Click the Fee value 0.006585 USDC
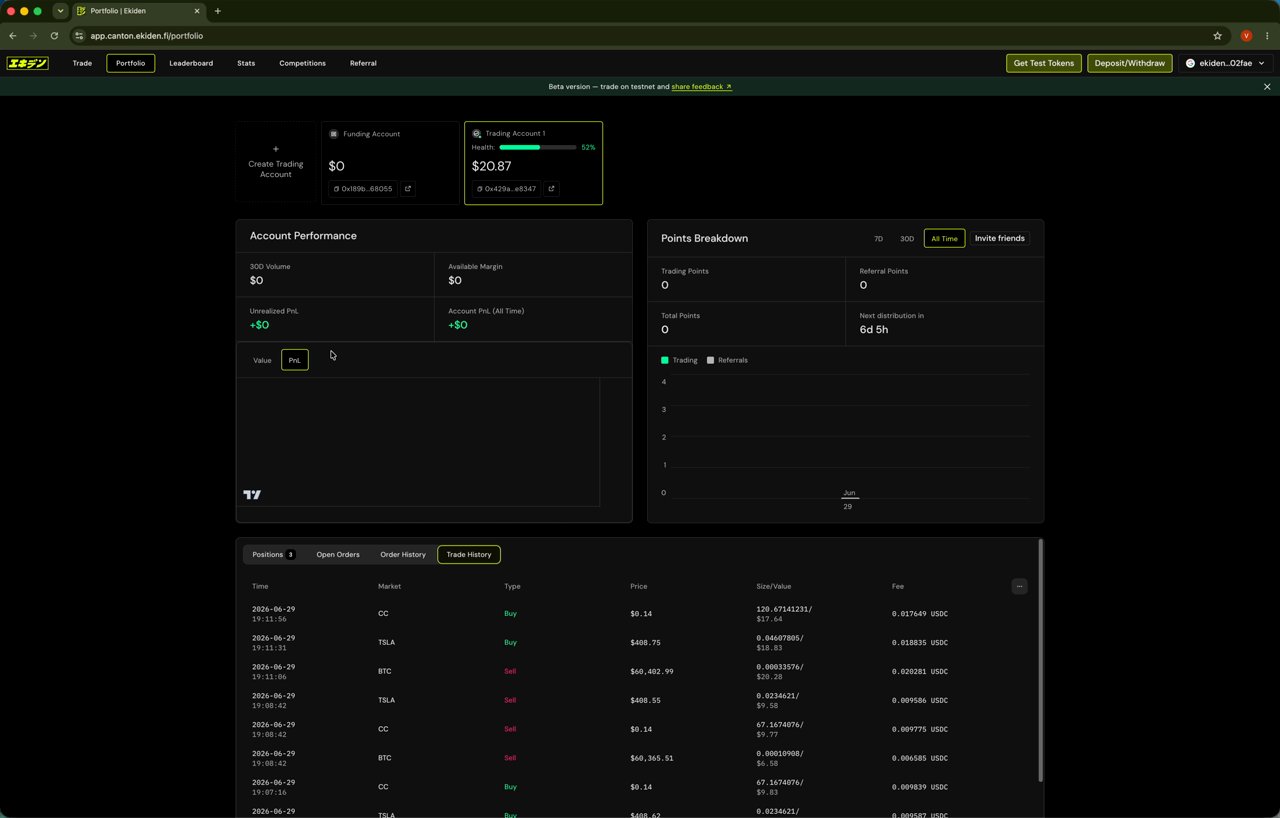Viewport: 1280px width, 818px height. point(920,758)
